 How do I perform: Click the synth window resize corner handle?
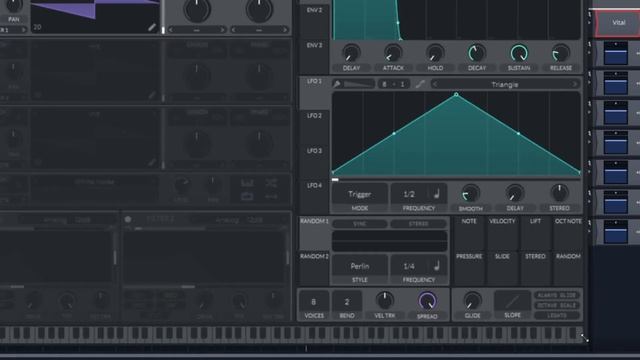click(x=584, y=338)
